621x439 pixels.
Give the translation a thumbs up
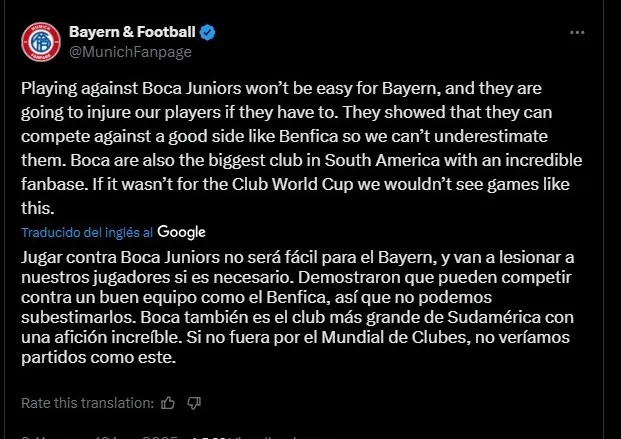click(167, 403)
